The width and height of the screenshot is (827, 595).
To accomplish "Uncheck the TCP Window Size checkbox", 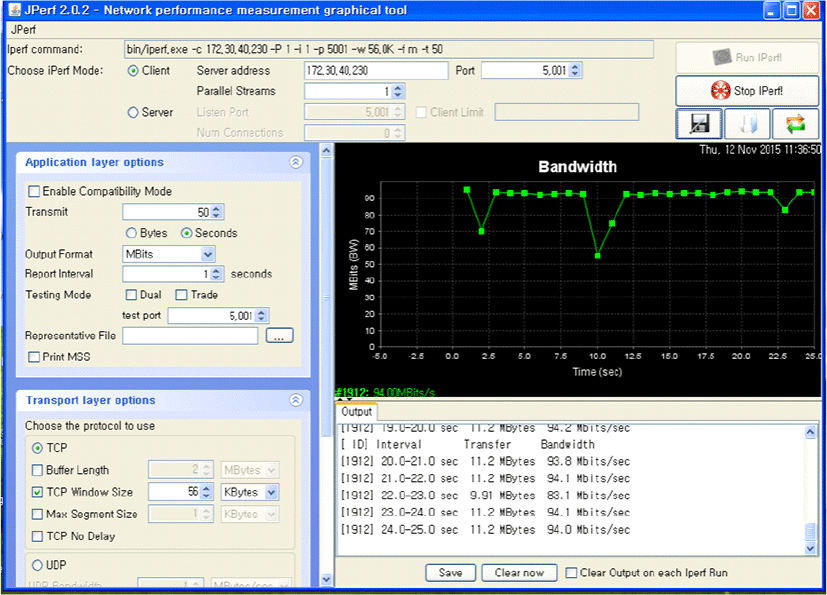I will [x=37, y=492].
